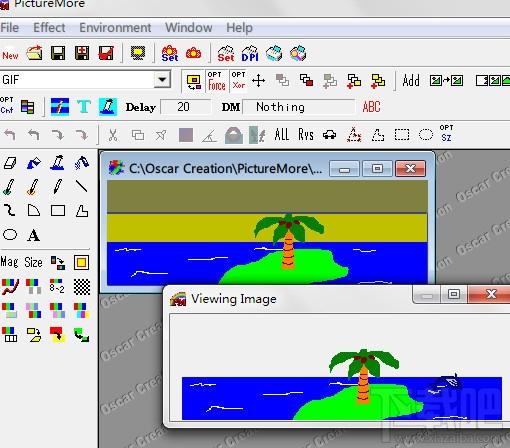510x448 pixels.
Task: Expand the GIF format dropdown
Action: click(162, 79)
